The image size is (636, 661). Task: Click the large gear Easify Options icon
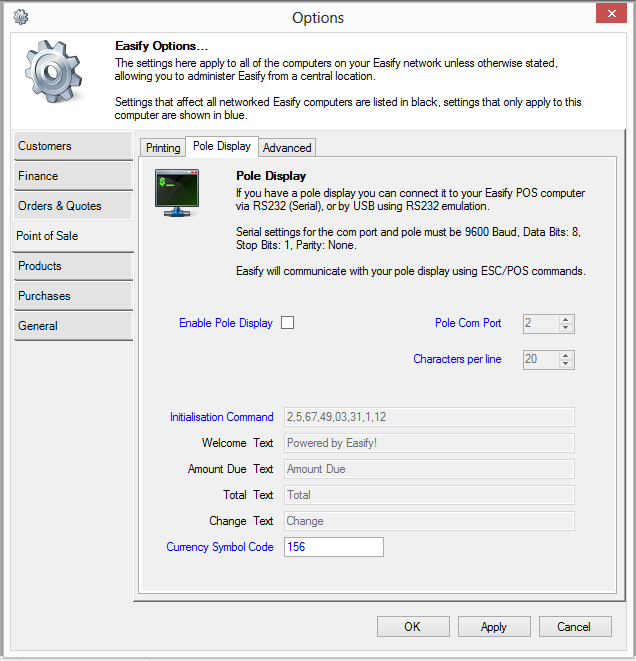(x=56, y=77)
